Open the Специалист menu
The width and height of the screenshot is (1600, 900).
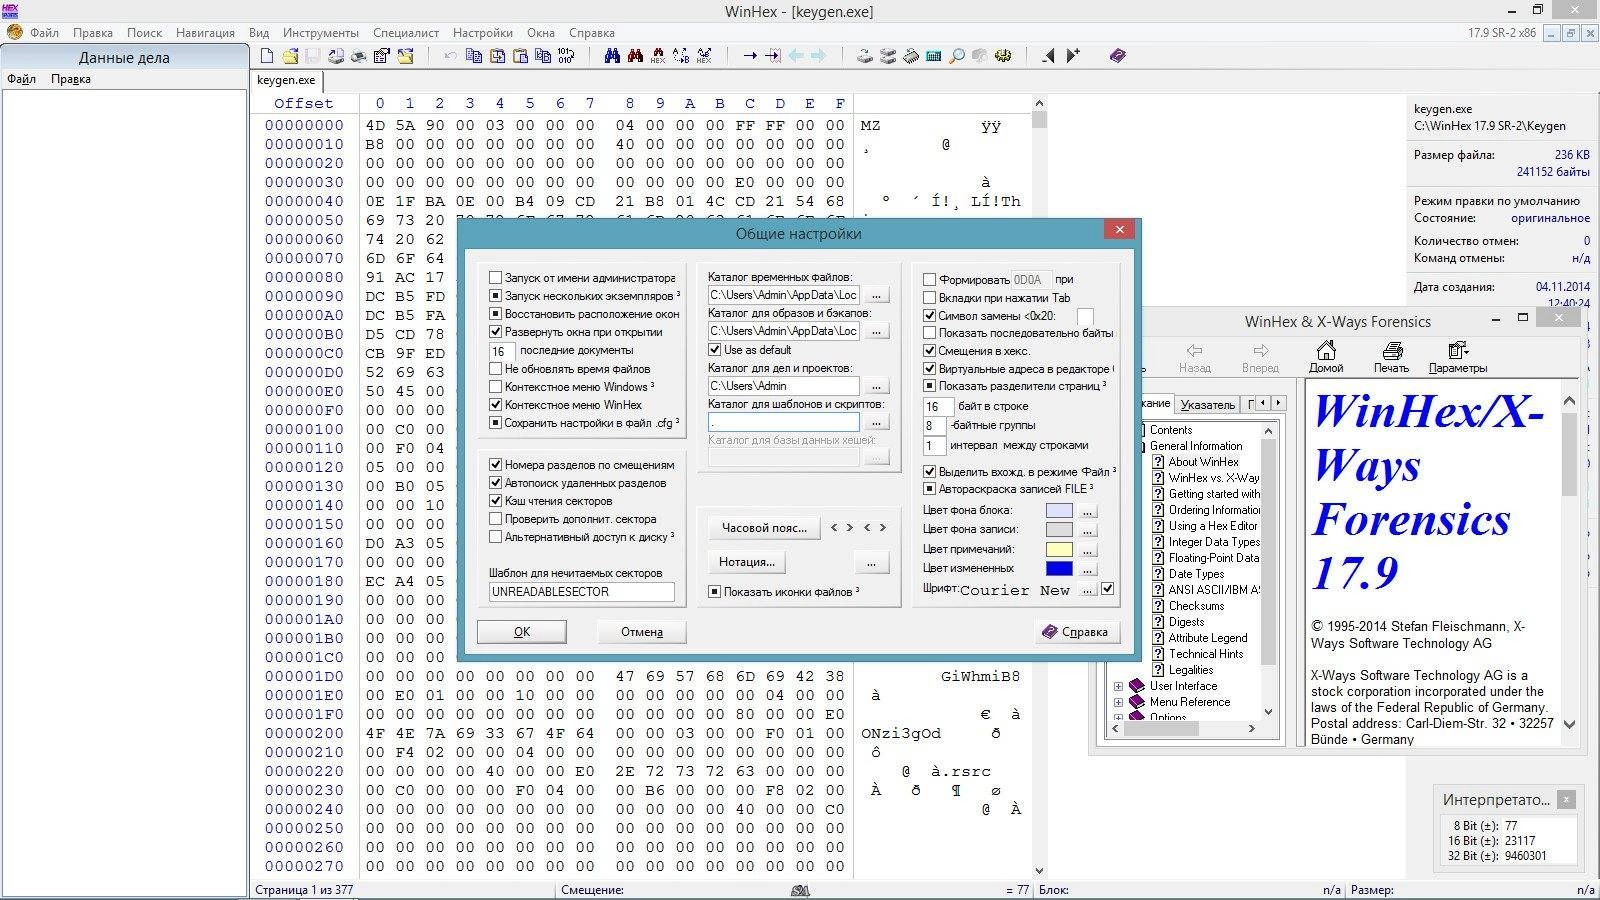tap(406, 33)
